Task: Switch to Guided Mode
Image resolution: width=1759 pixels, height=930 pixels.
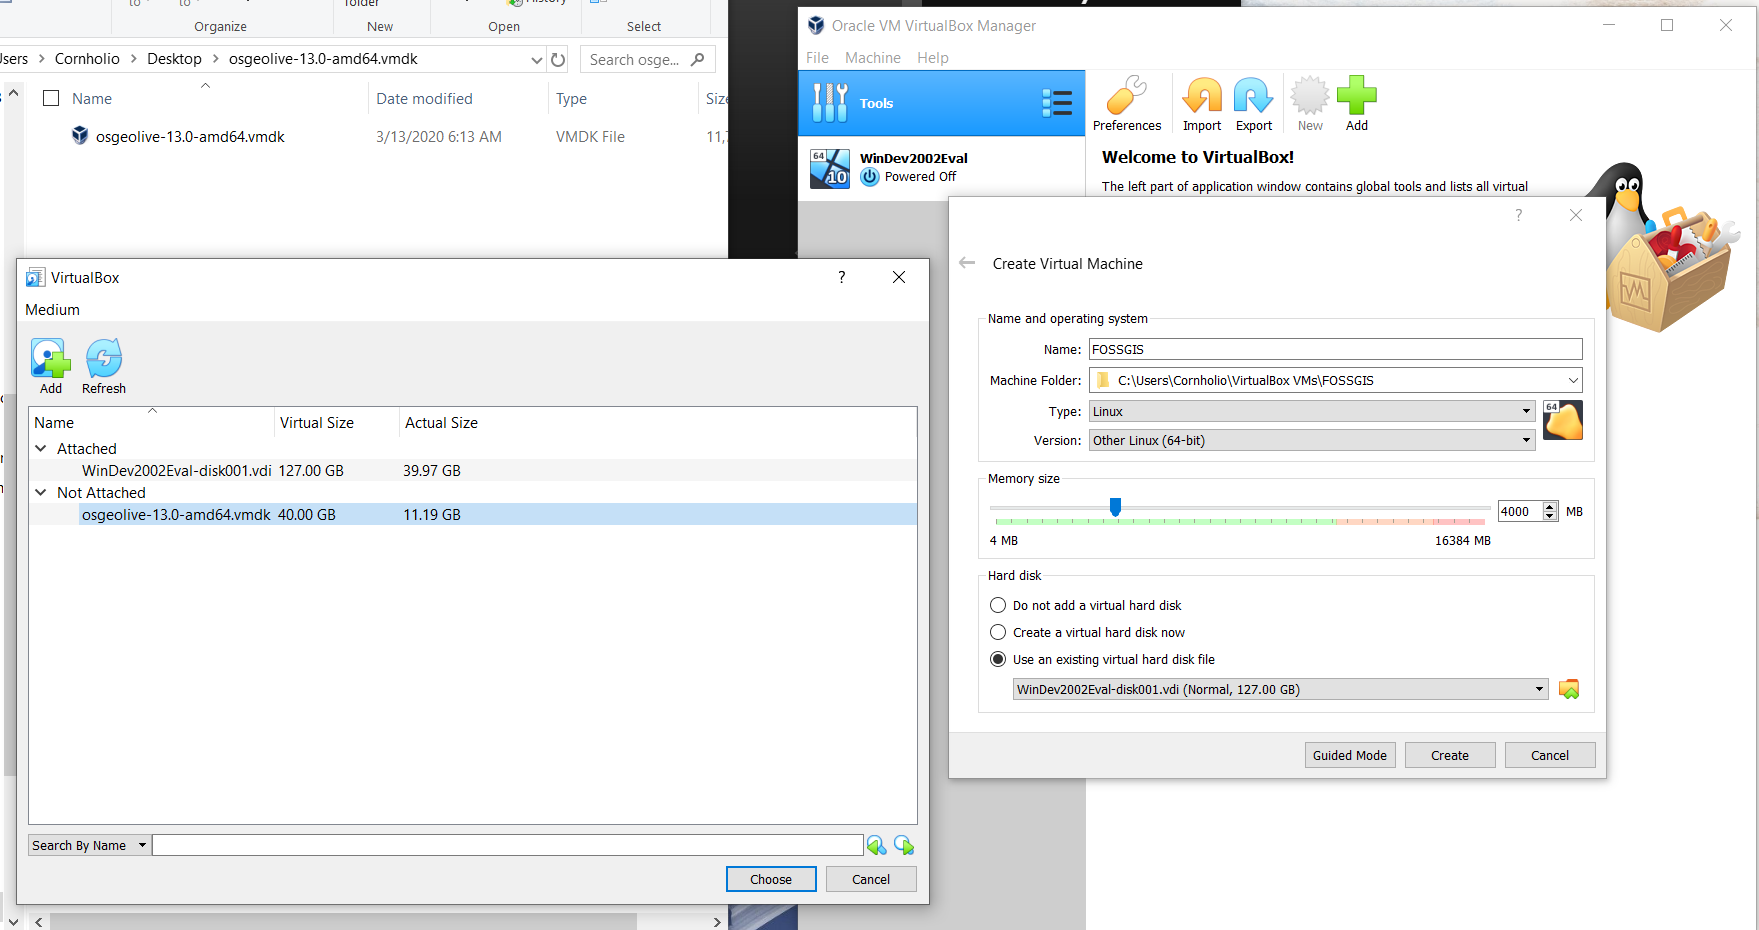Action: [1350, 755]
